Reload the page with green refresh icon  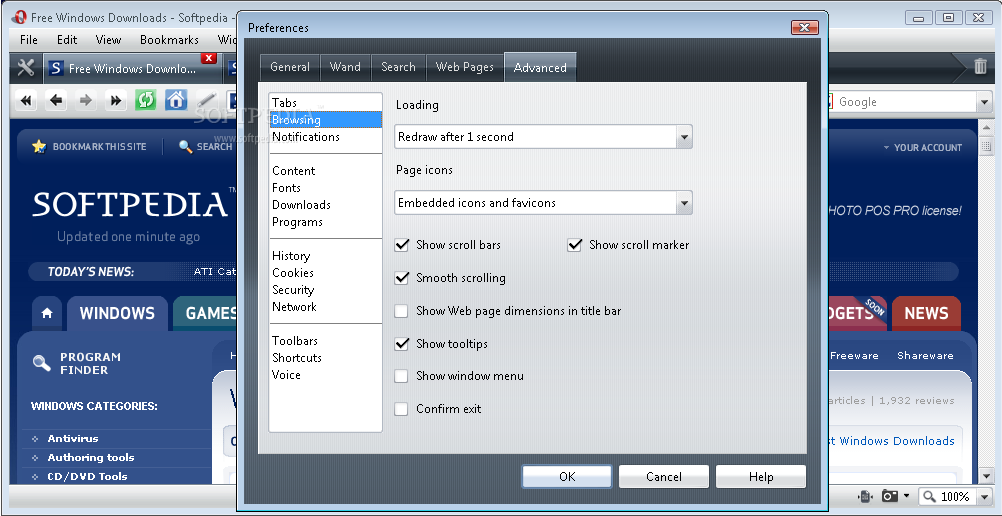tap(146, 100)
